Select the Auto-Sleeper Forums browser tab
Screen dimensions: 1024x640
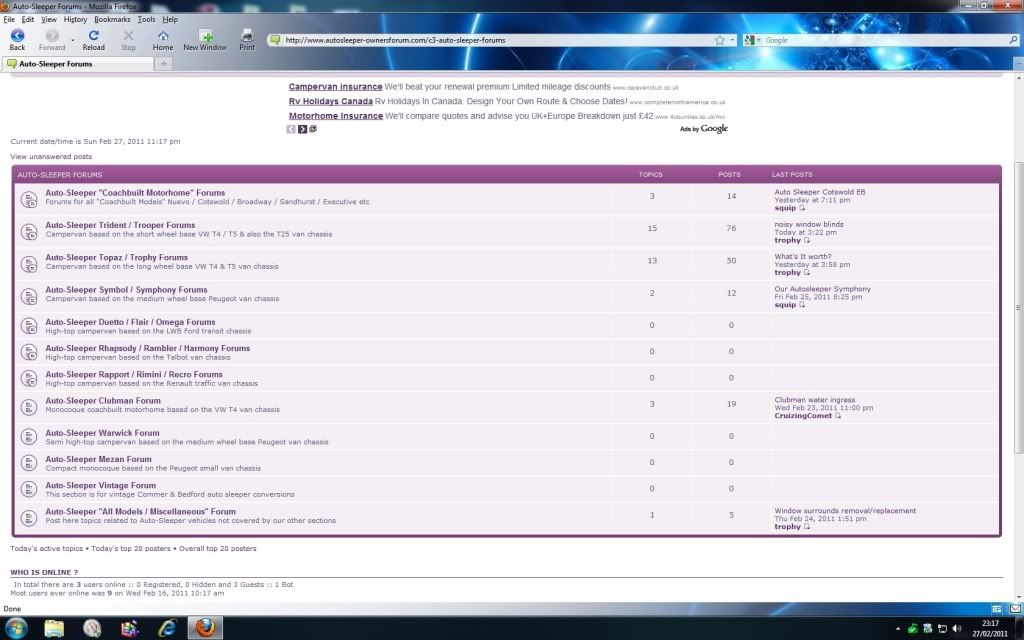tap(75, 64)
